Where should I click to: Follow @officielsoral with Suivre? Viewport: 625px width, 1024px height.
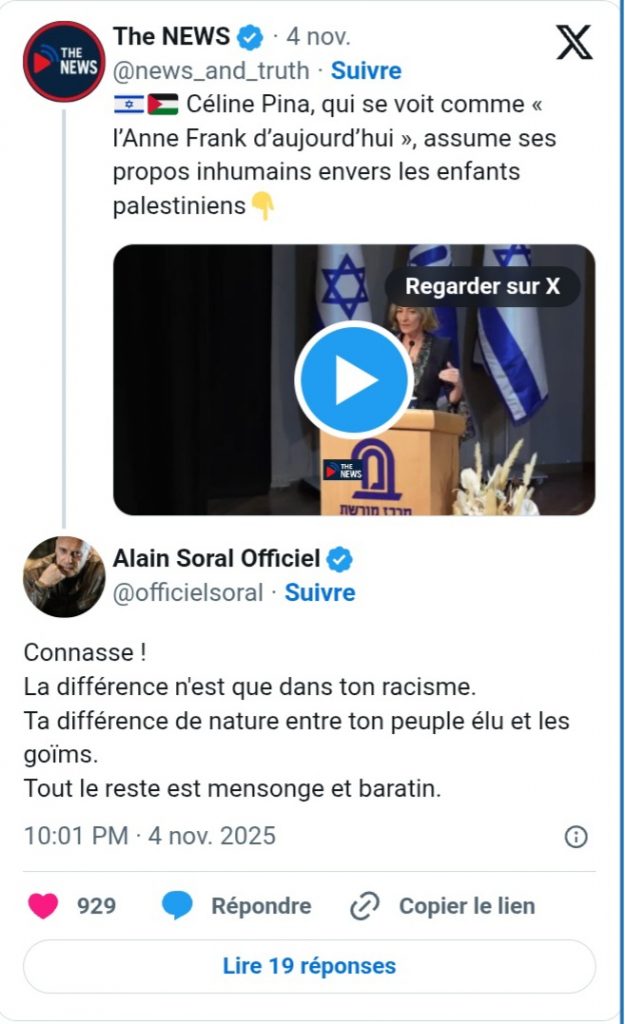pos(320,592)
